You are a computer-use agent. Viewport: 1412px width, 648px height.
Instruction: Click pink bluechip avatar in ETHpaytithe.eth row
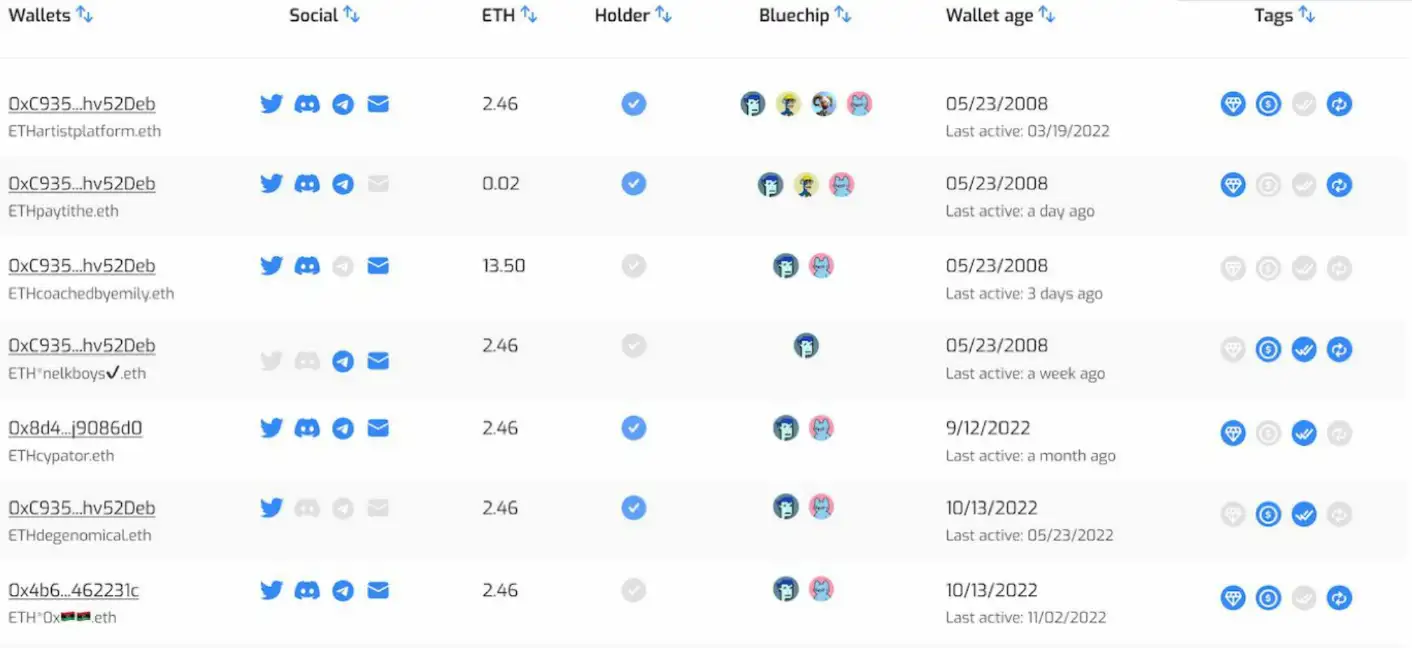click(841, 185)
